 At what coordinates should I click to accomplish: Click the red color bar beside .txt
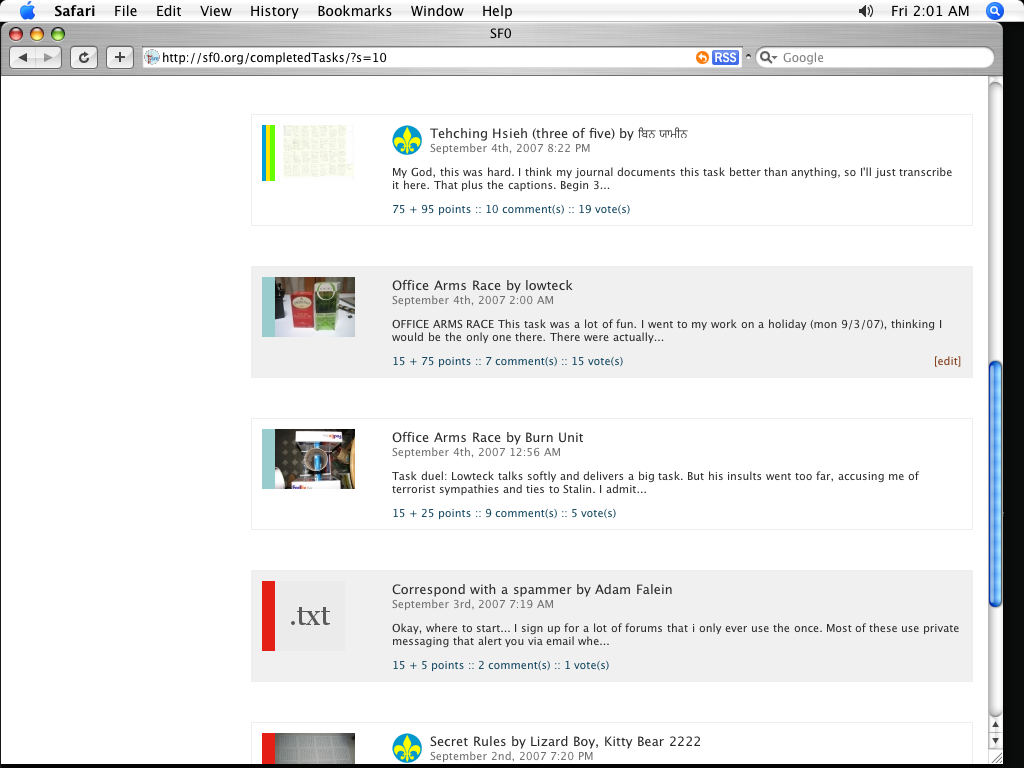[x=268, y=616]
